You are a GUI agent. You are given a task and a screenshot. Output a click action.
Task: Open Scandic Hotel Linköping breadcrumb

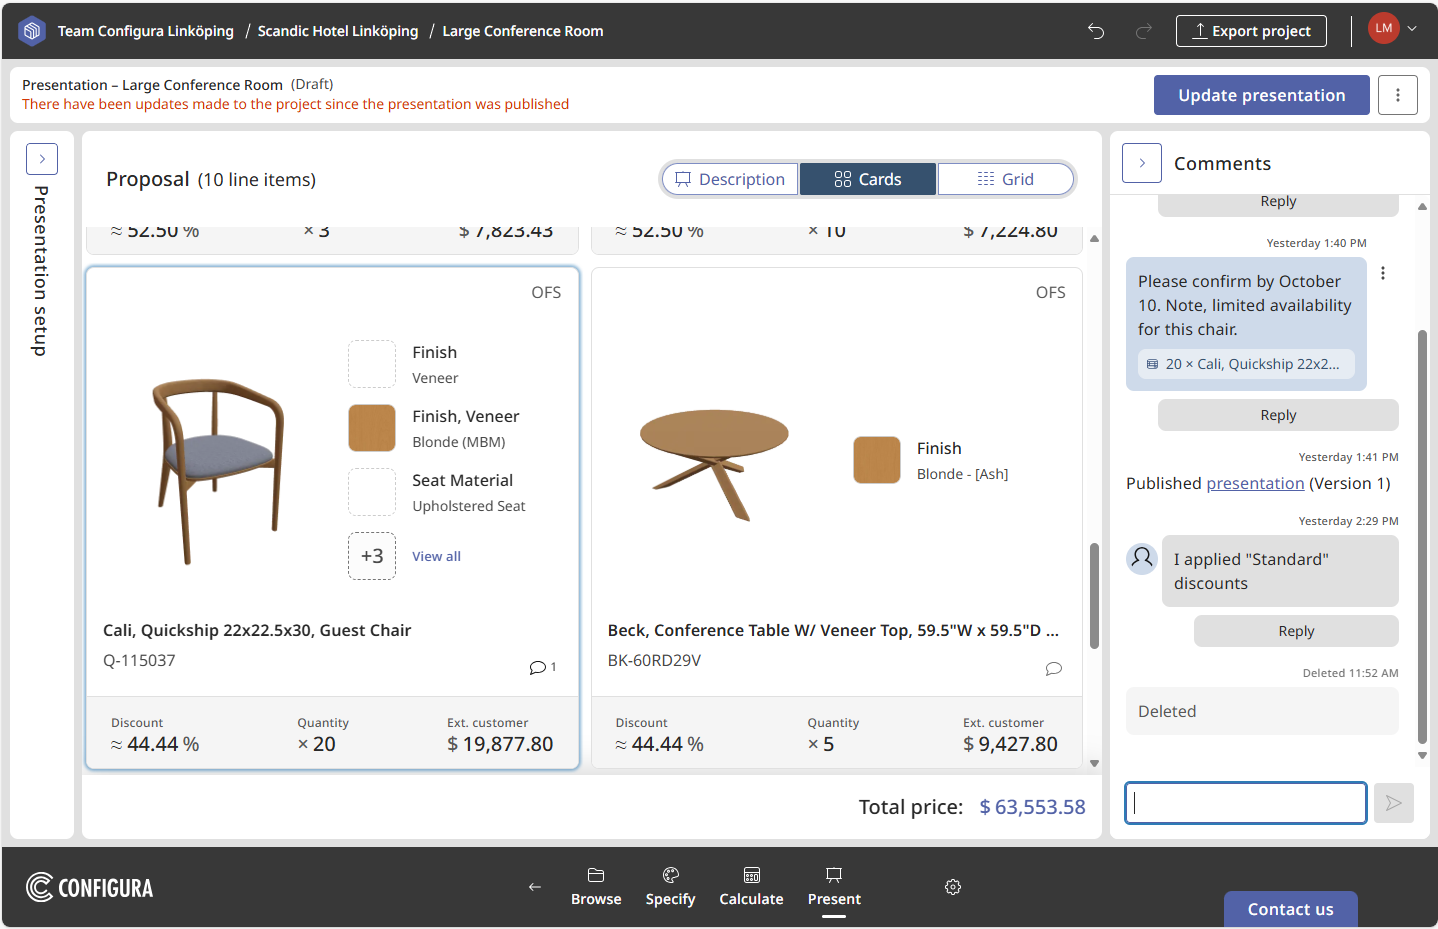coord(338,31)
